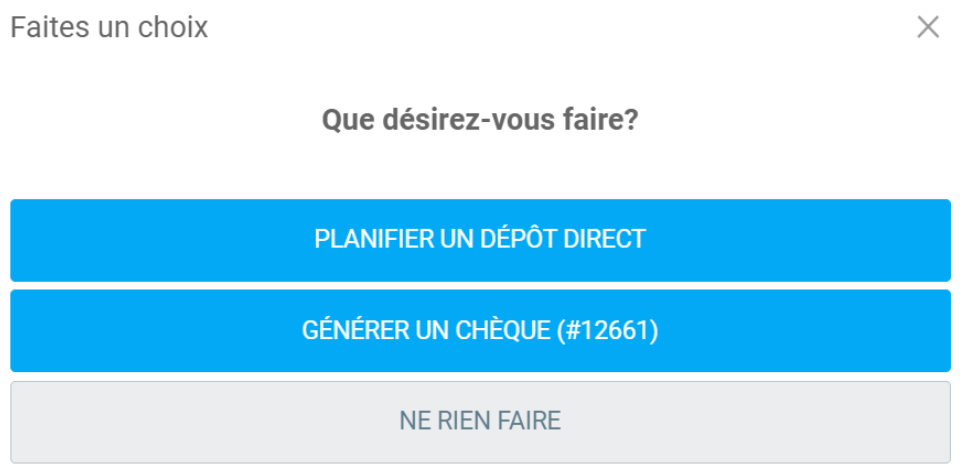Viewport: 962px width, 473px height.
Task: Hit the close cross beside the title
Action: pos(928,27)
